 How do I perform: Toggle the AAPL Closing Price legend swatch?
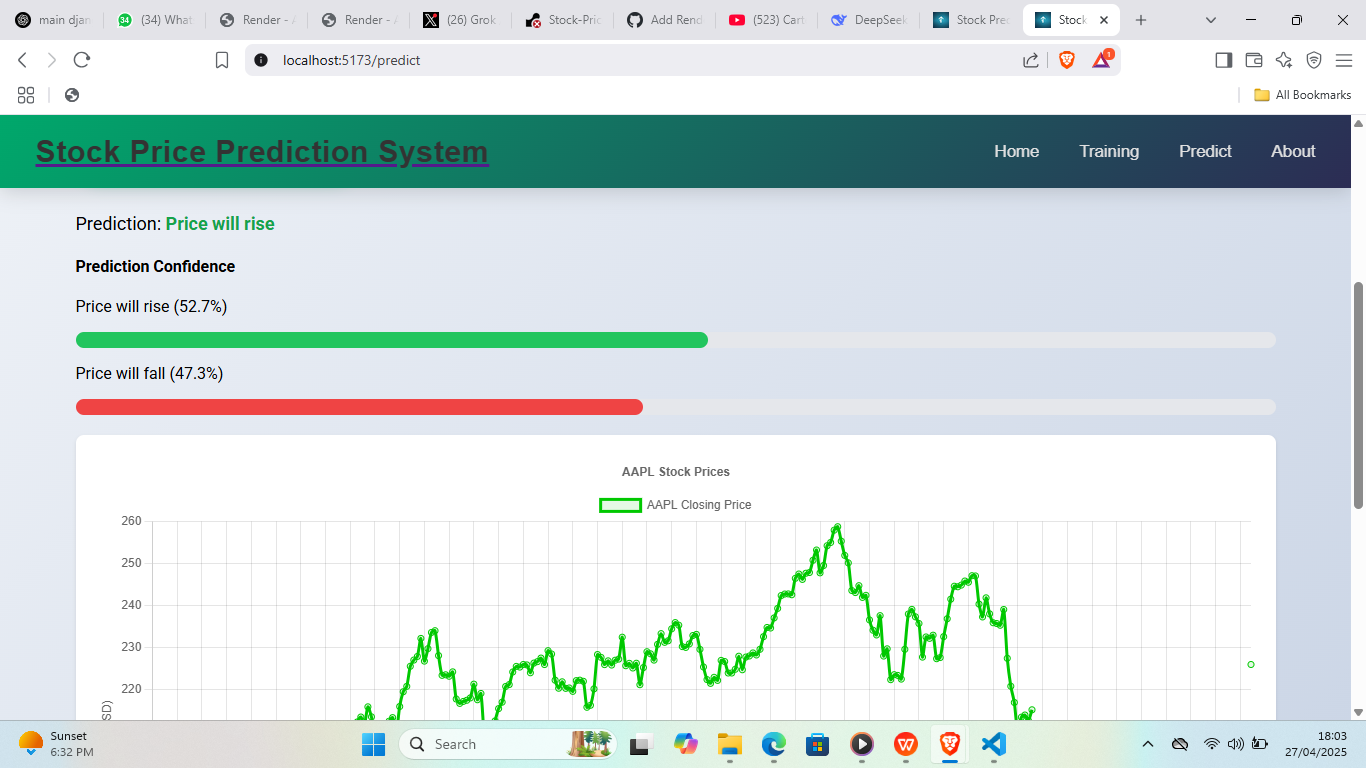tap(620, 505)
